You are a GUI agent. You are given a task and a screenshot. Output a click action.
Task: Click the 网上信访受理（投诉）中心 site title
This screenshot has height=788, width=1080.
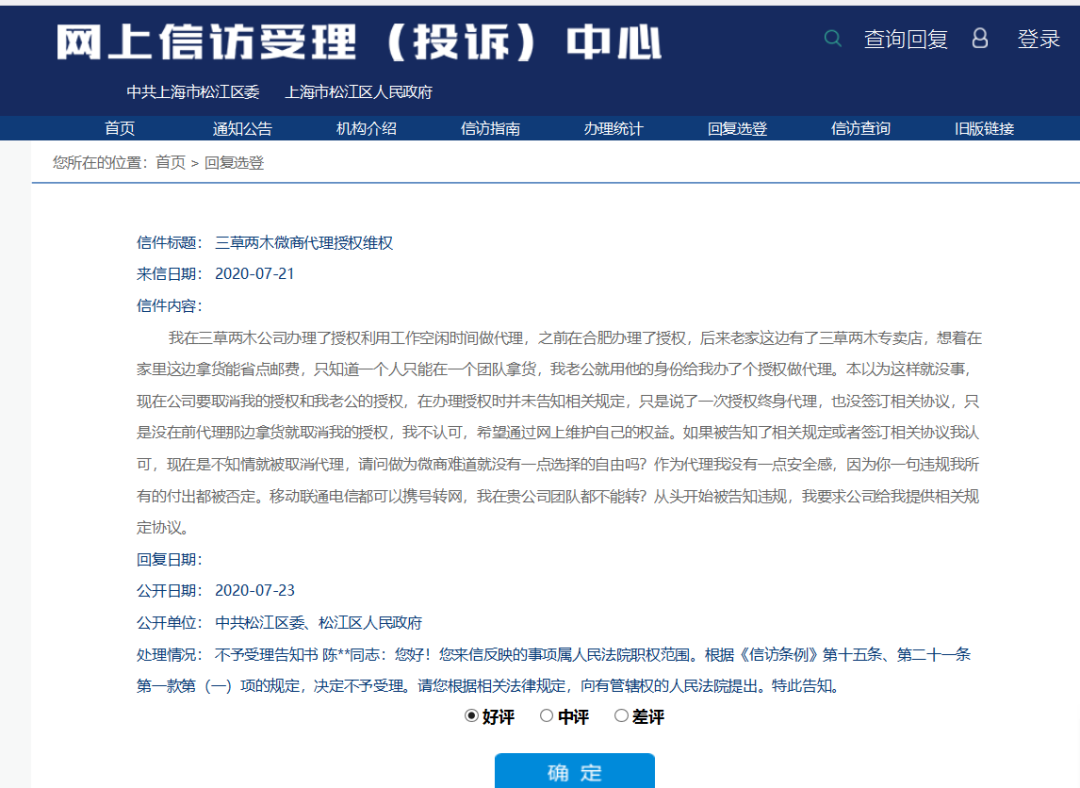click(358, 42)
